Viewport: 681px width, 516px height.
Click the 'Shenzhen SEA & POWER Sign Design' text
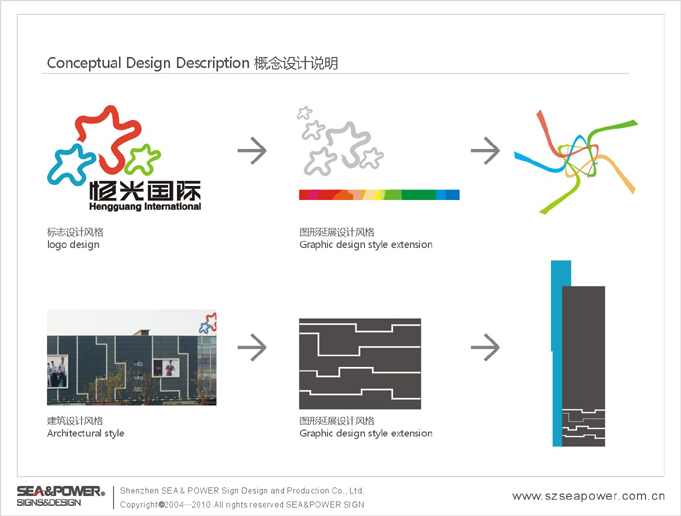click(x=242, y=491)
